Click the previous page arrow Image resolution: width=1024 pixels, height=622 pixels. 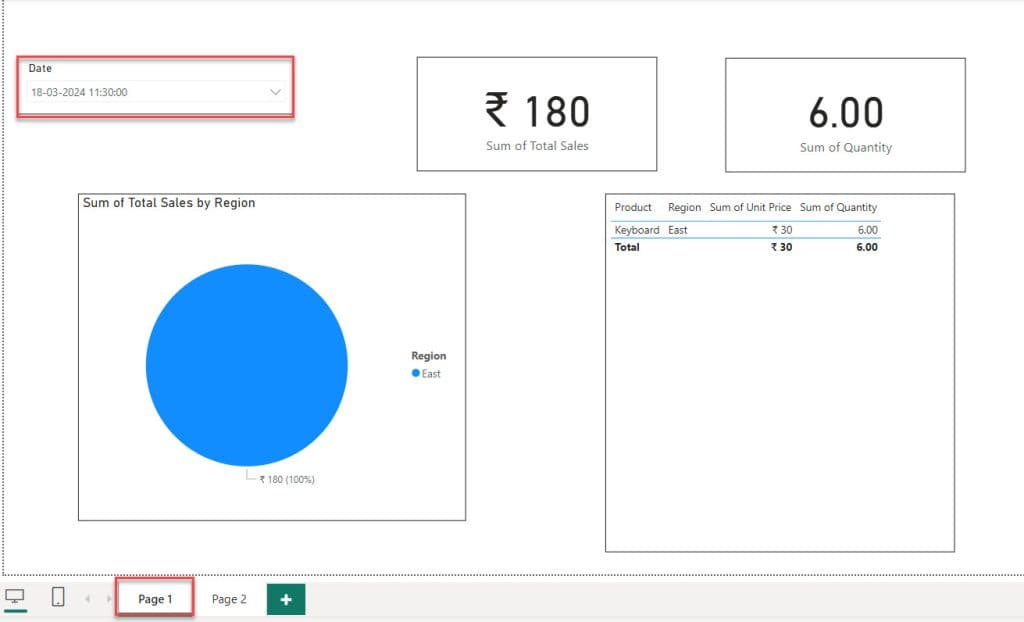[x=87, y=599]
